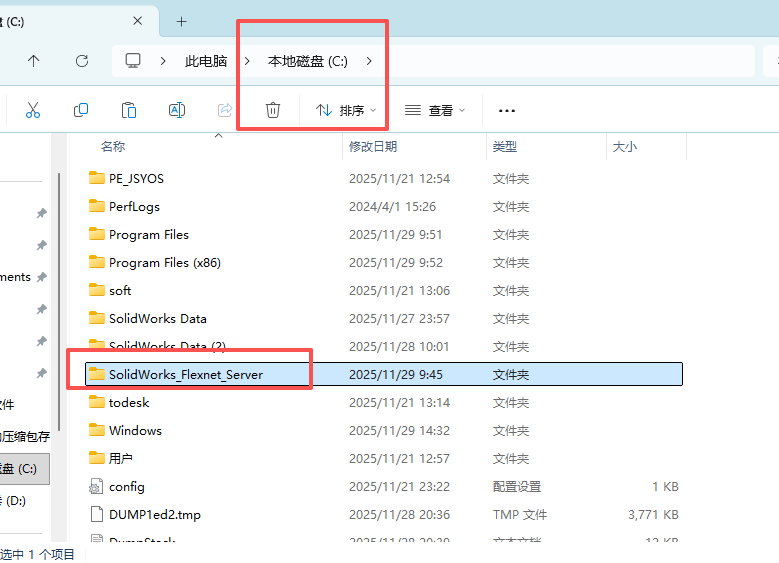Sort by 大小 column header

pos(624,147)
